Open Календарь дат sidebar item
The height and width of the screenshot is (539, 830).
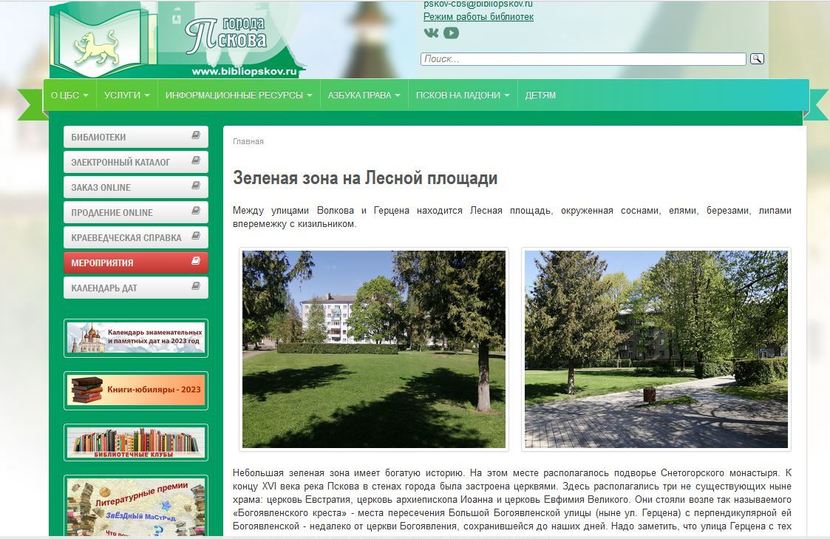(x=136, y=288)
